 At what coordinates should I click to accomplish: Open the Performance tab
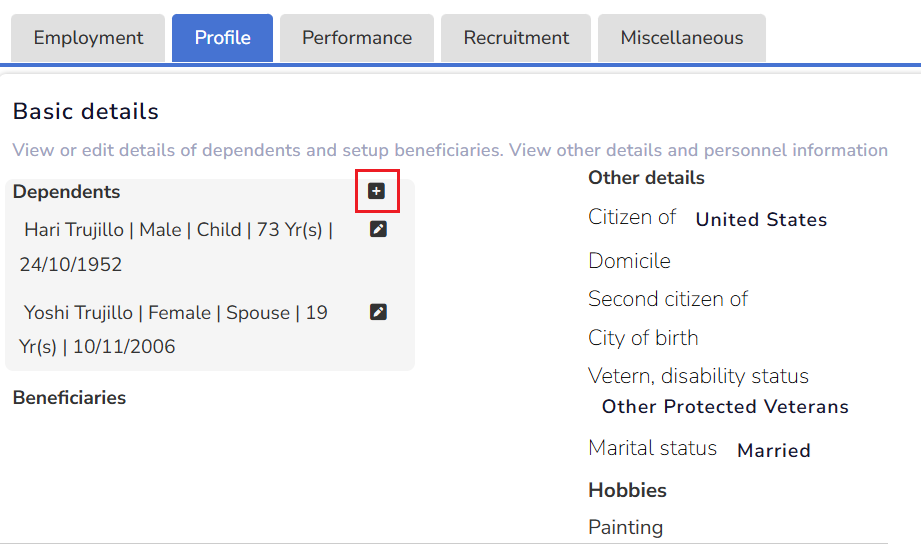(357, 38)
